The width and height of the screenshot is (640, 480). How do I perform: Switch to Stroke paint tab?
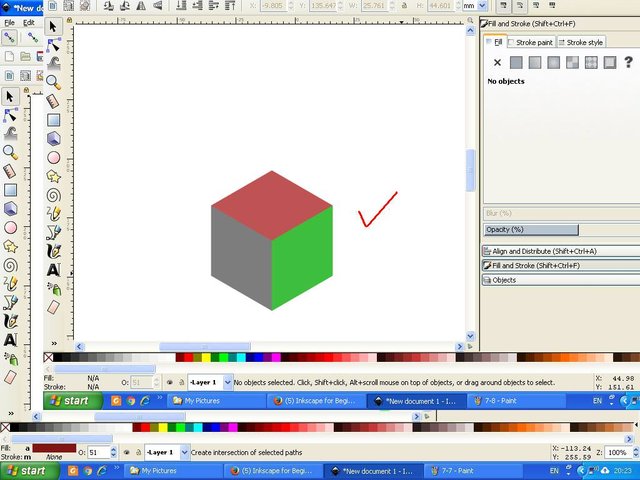[x=531, y=43]
